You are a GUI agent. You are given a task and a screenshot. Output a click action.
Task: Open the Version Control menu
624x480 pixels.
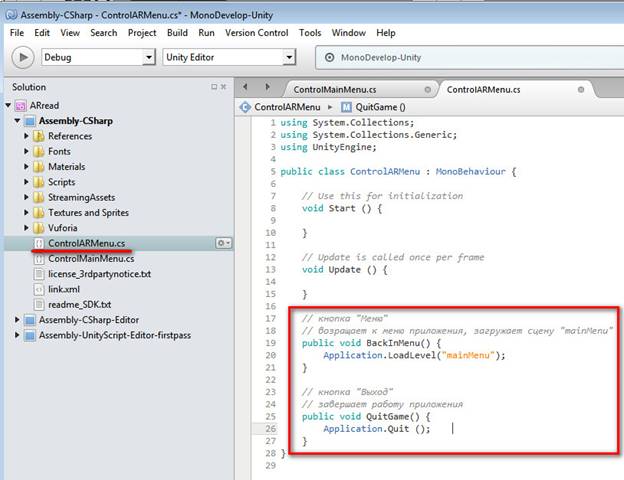pos(256,33)
